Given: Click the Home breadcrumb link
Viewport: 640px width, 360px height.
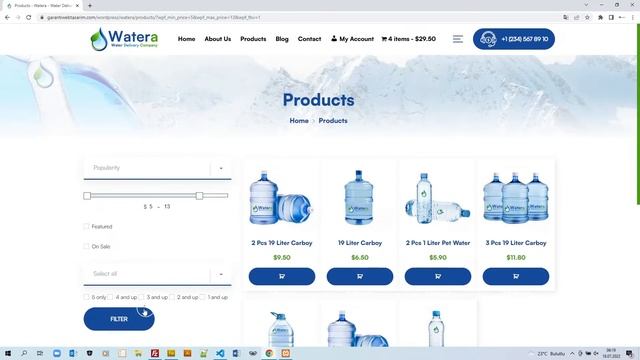Looking at the screenshot, I should coord(299,121).
